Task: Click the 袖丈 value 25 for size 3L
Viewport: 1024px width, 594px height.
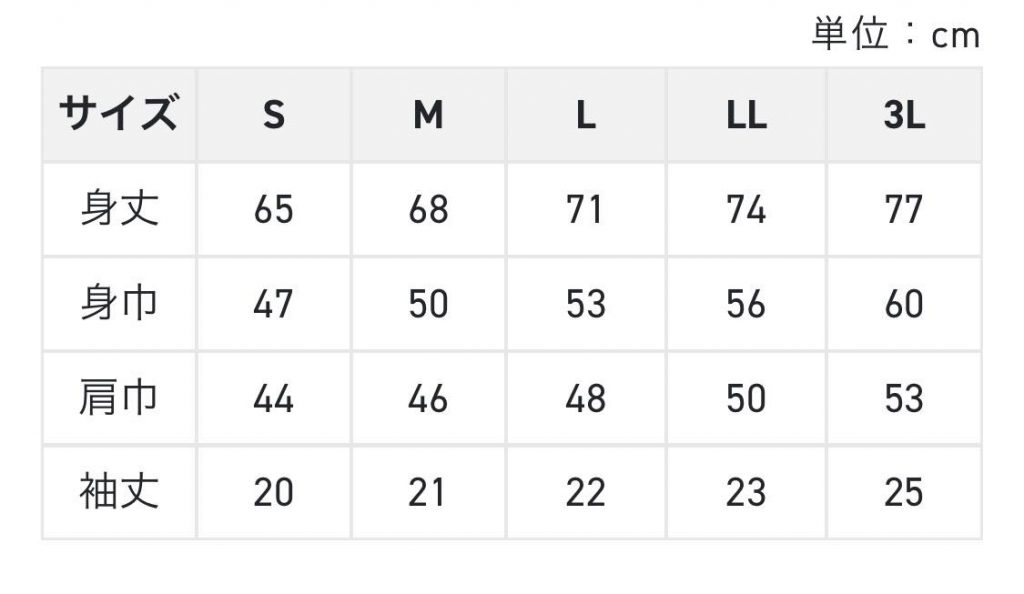Action: (904, 493)
